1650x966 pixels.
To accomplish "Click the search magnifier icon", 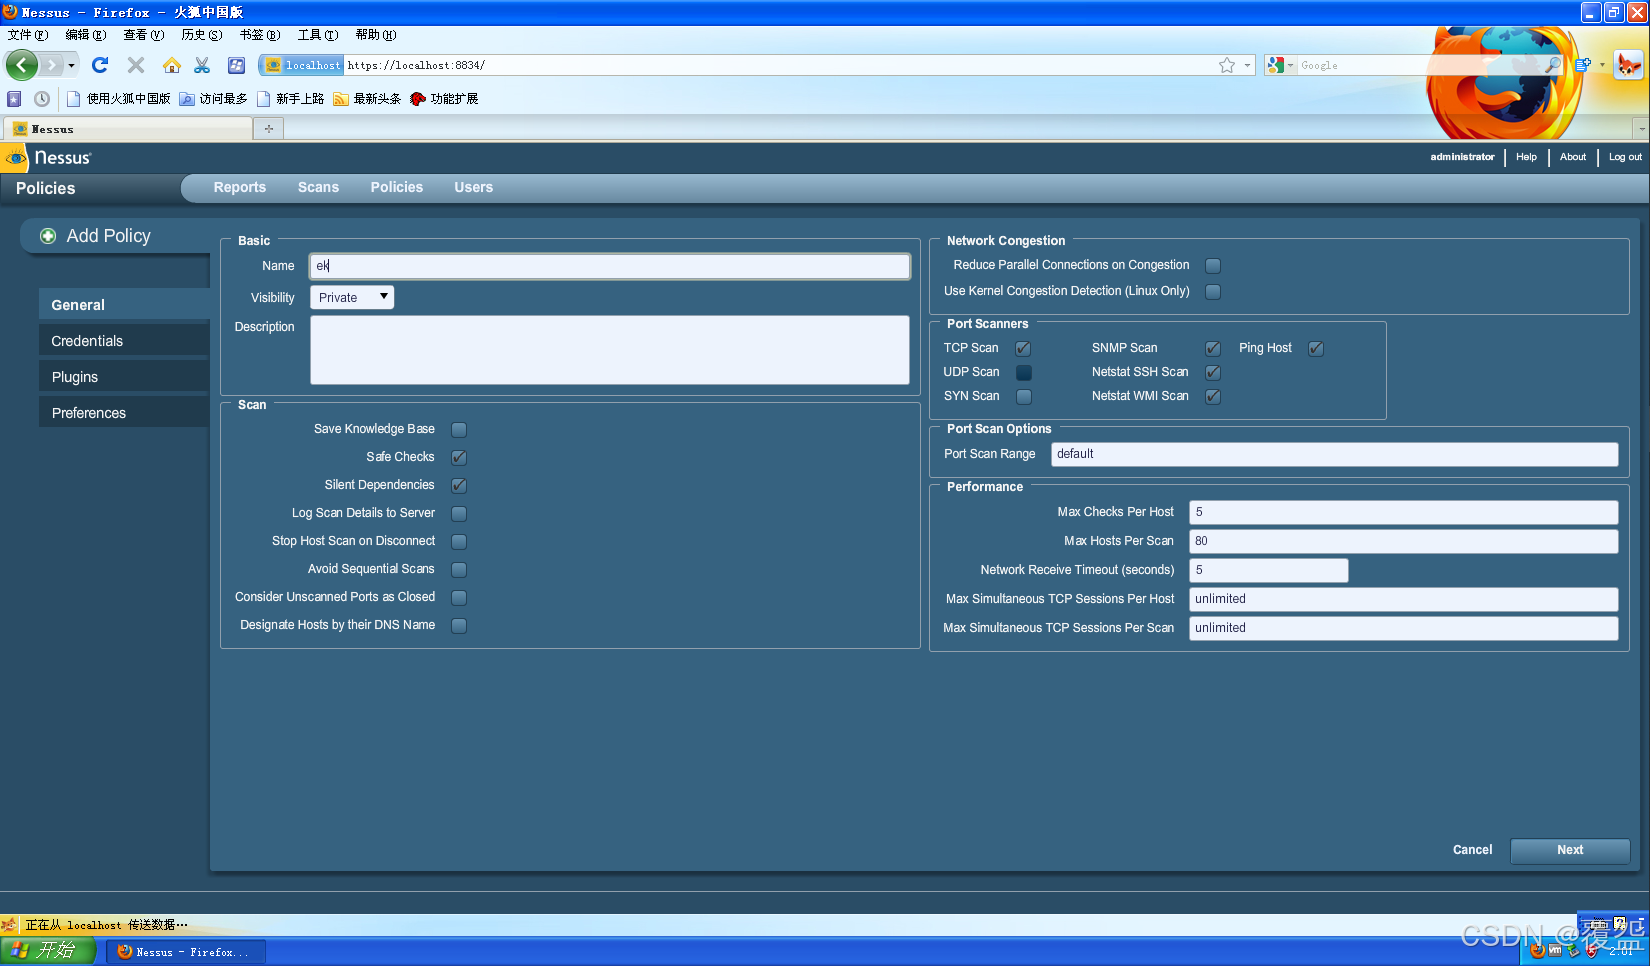I will click(x=1552, y=65).
